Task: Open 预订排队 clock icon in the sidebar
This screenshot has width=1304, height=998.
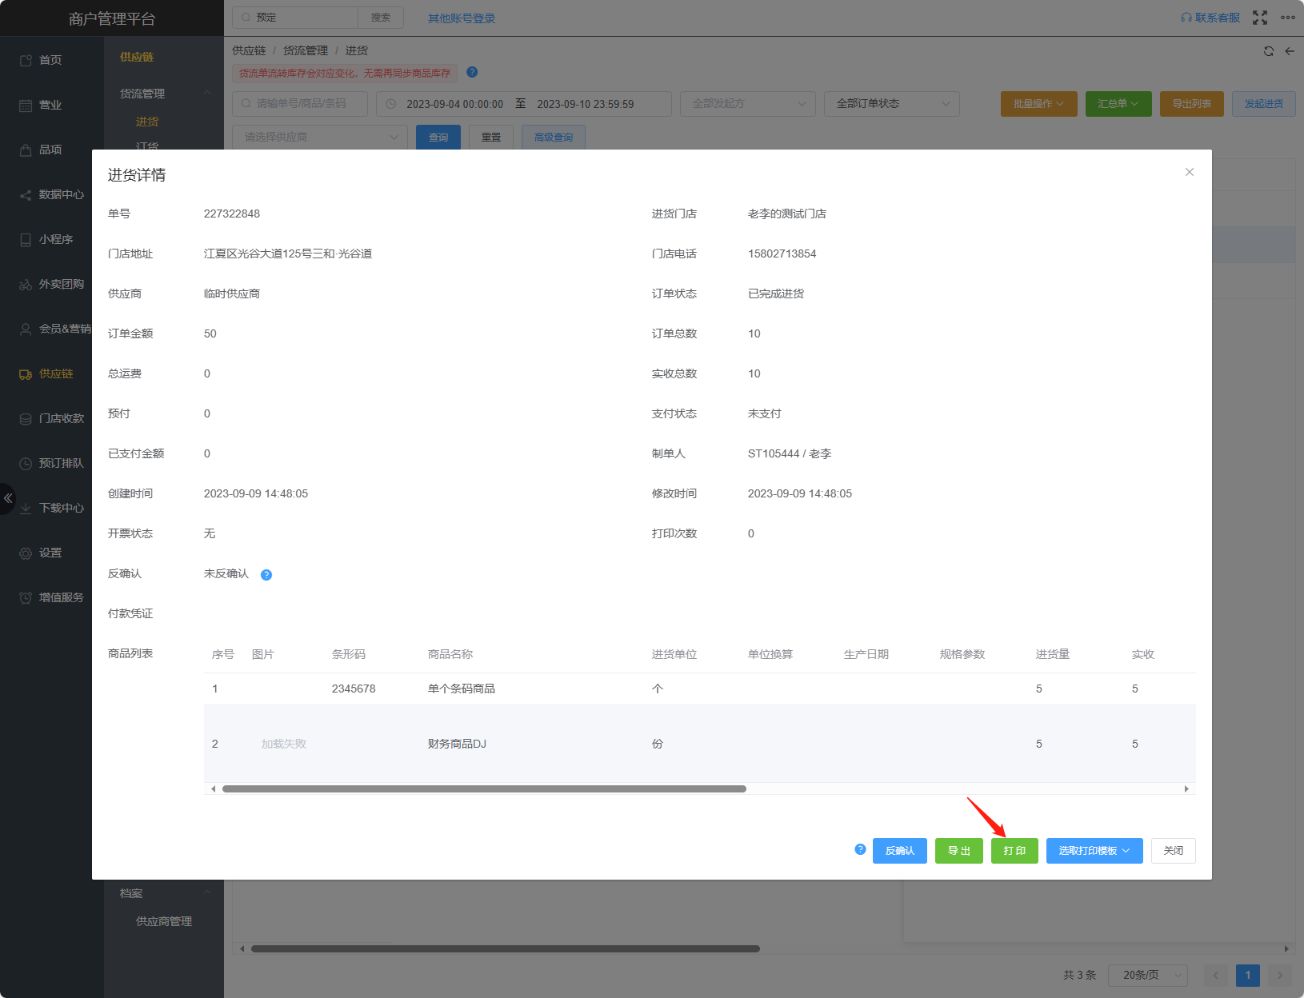Action: click(26, 463)
